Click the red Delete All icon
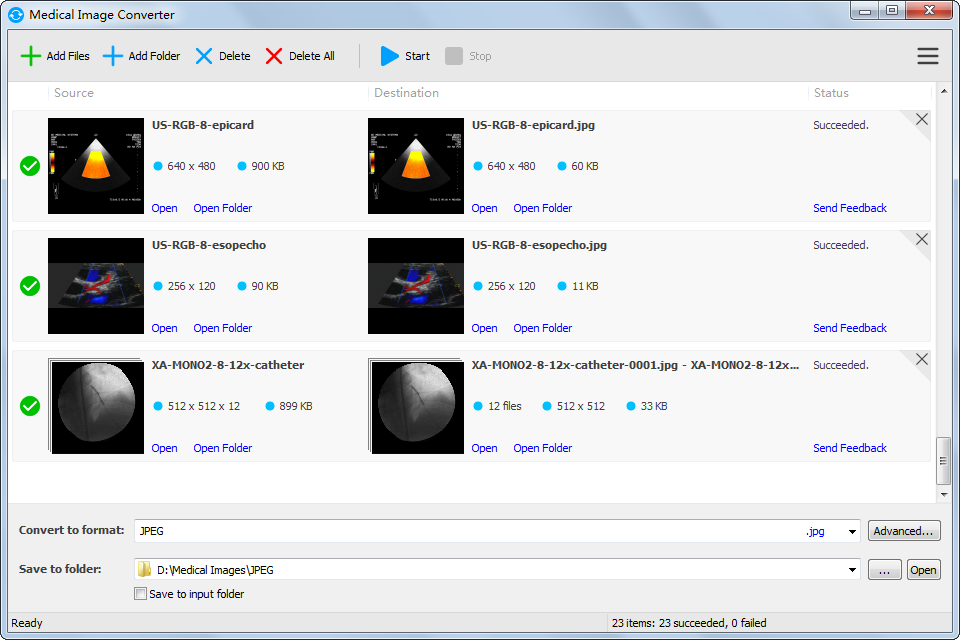The height and width of the screenshot is (640, 960). coord(274,56)
